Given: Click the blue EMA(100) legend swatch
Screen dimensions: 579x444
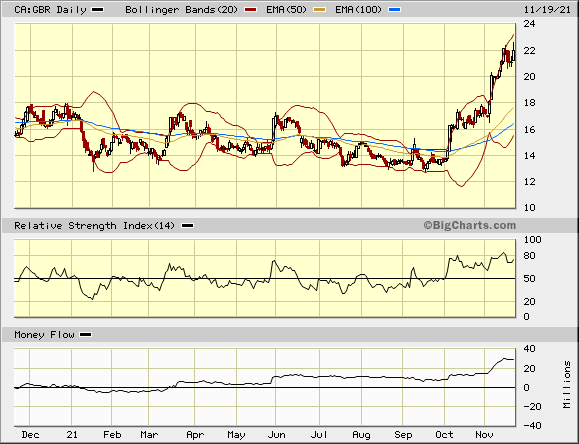Looking at the screenshot, I should pos(395,10).
